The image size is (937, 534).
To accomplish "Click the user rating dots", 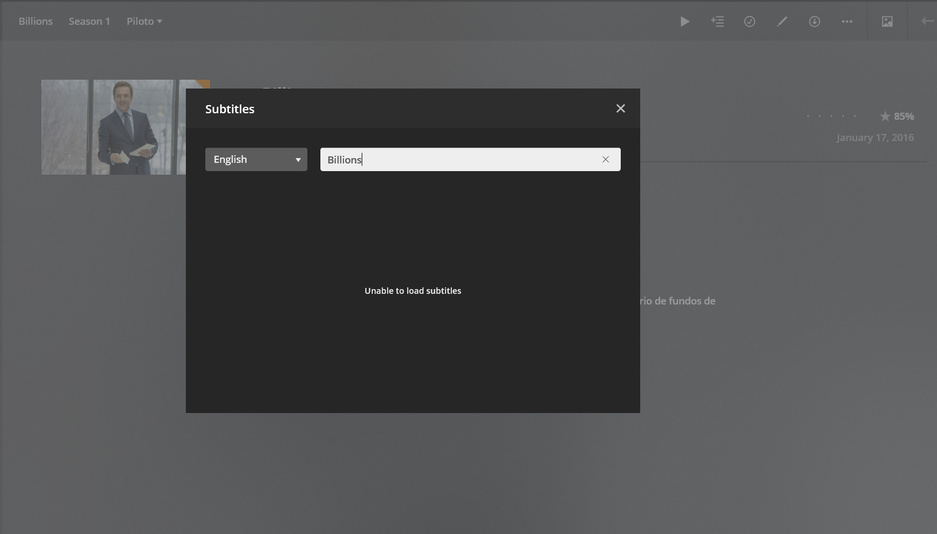I will [x=831, y=116].
